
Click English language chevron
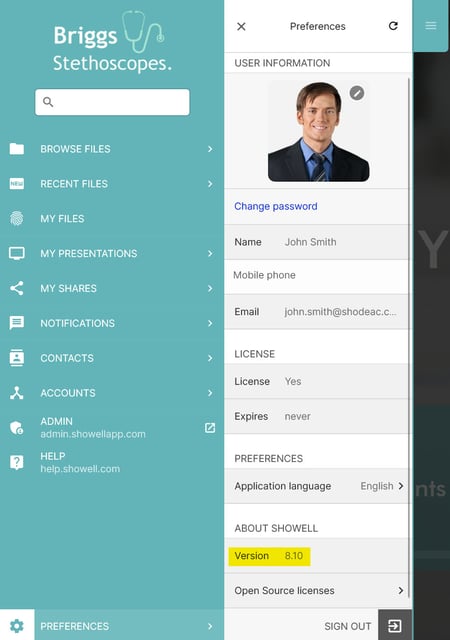pyautogui.click(x=401, y=486)
